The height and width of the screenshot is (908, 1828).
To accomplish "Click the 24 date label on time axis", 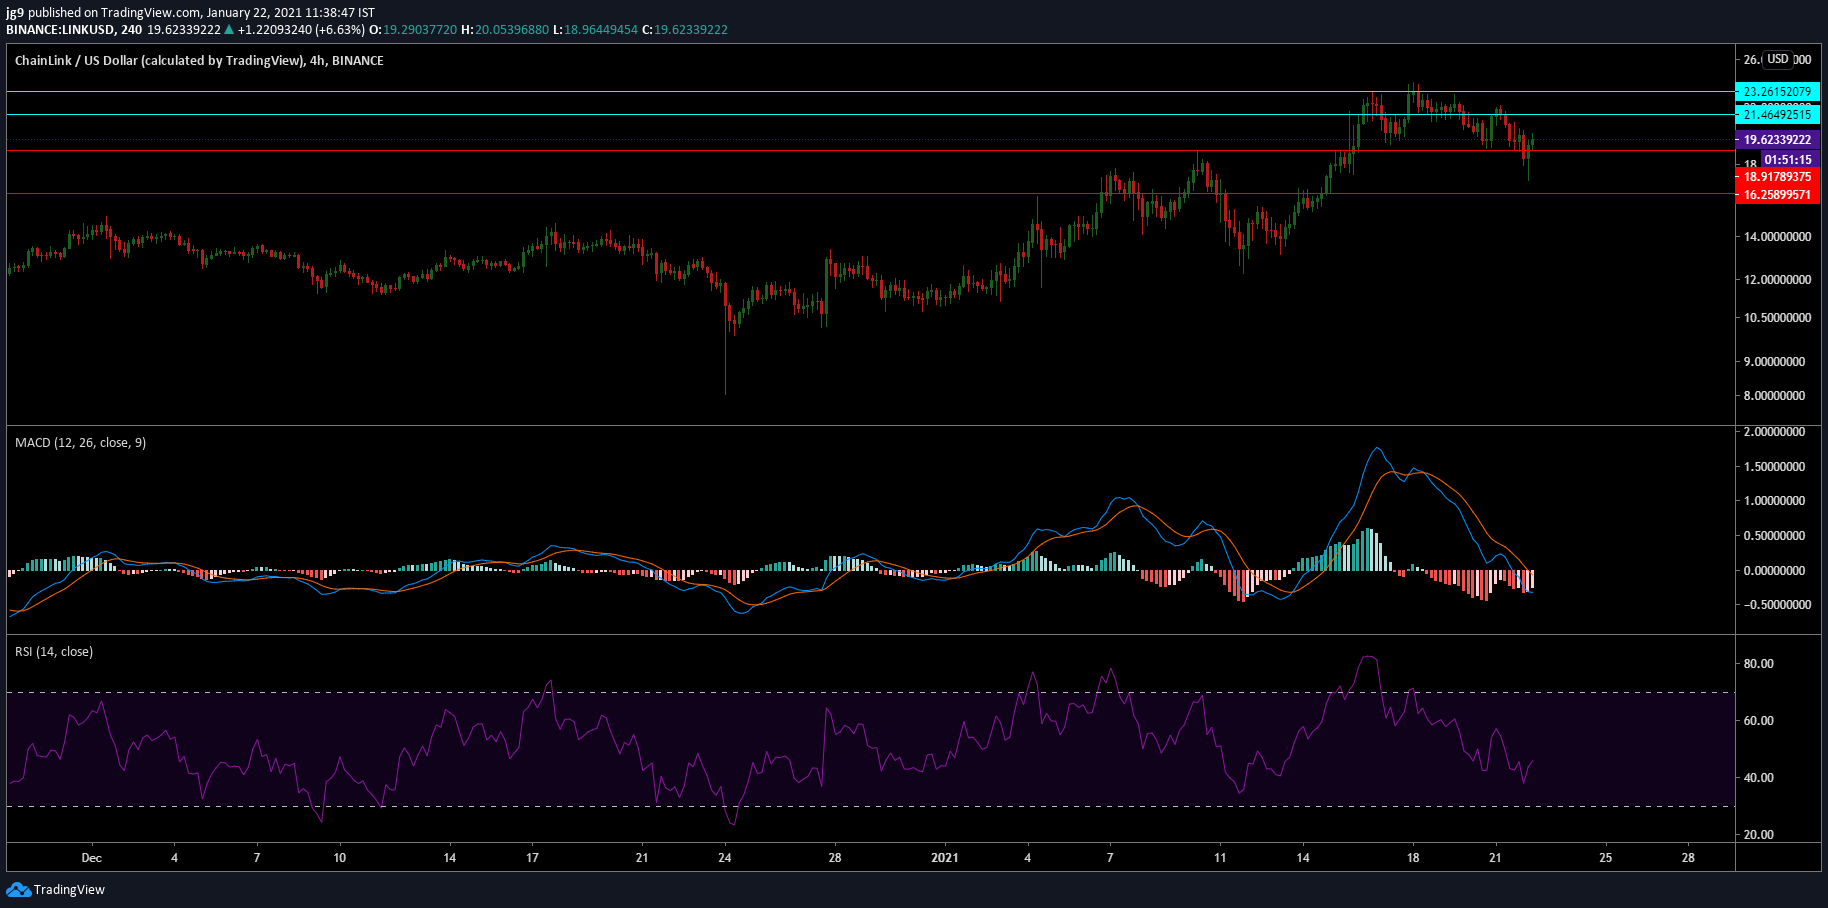I will 725,858.
